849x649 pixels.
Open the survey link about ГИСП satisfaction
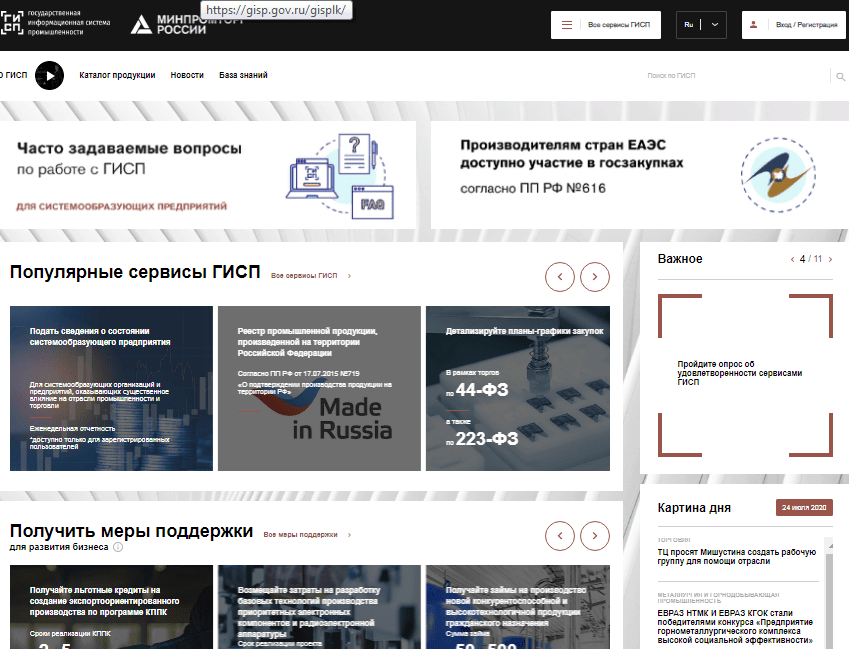[x=739, y=373]
